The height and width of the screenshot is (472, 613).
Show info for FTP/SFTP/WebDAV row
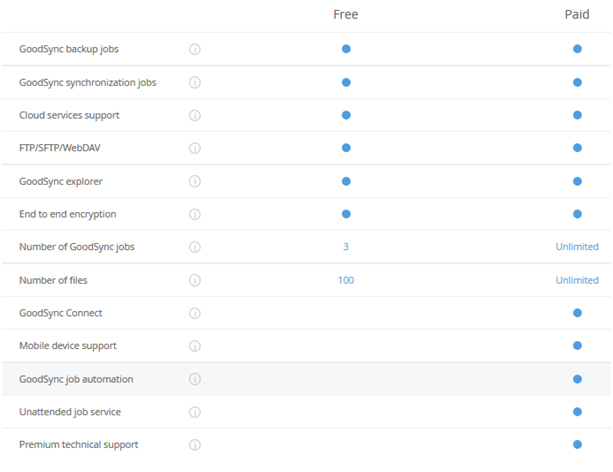coord(195,148)
